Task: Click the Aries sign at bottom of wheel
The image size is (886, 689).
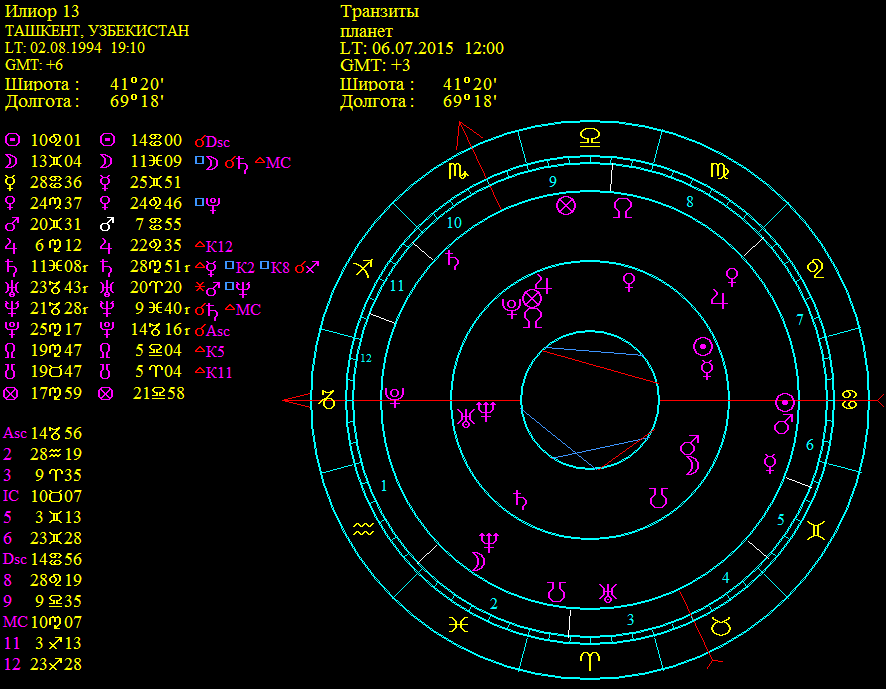Action: click(590, 661)
